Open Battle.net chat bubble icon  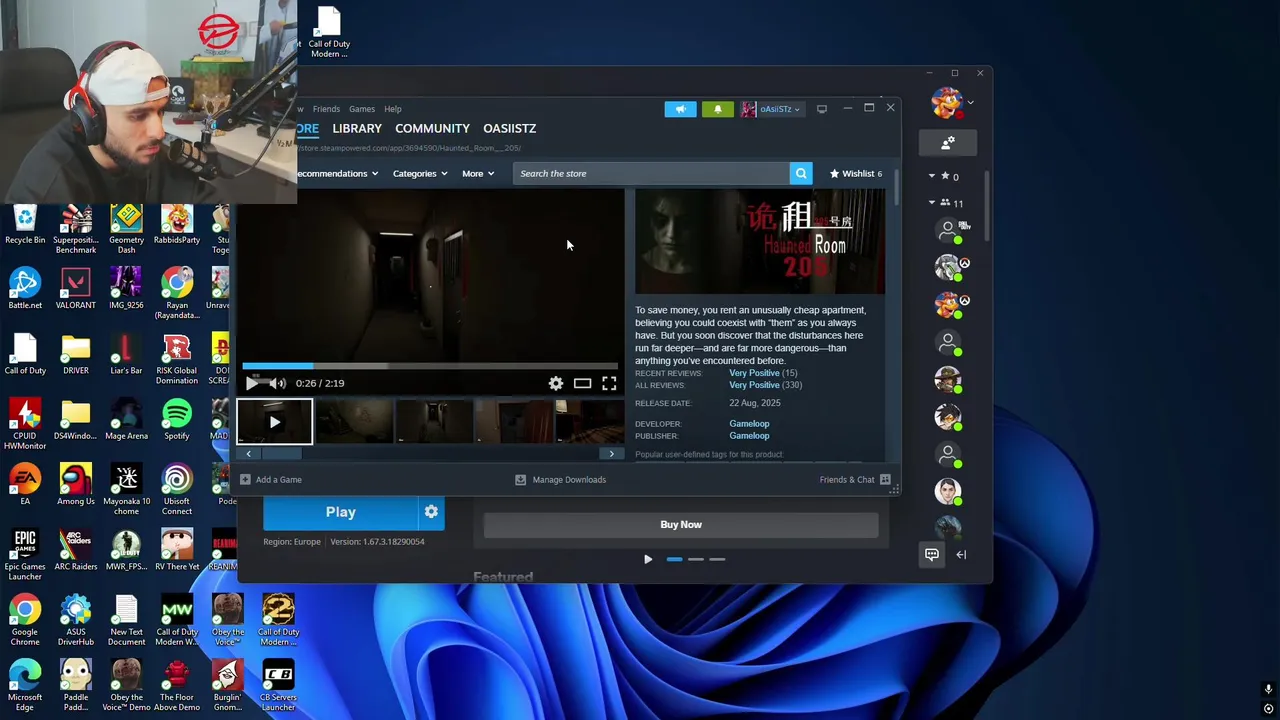coord(932,554)
